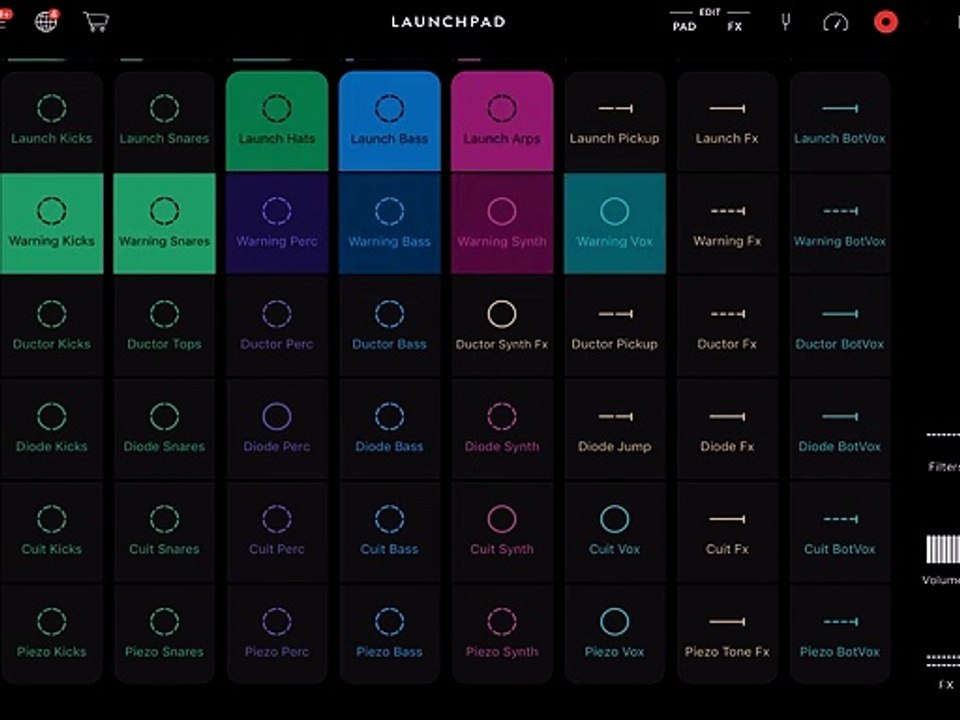Tap the Cuit Perc pad
Viewport: 960px width, 720px height.
(277, 531)
